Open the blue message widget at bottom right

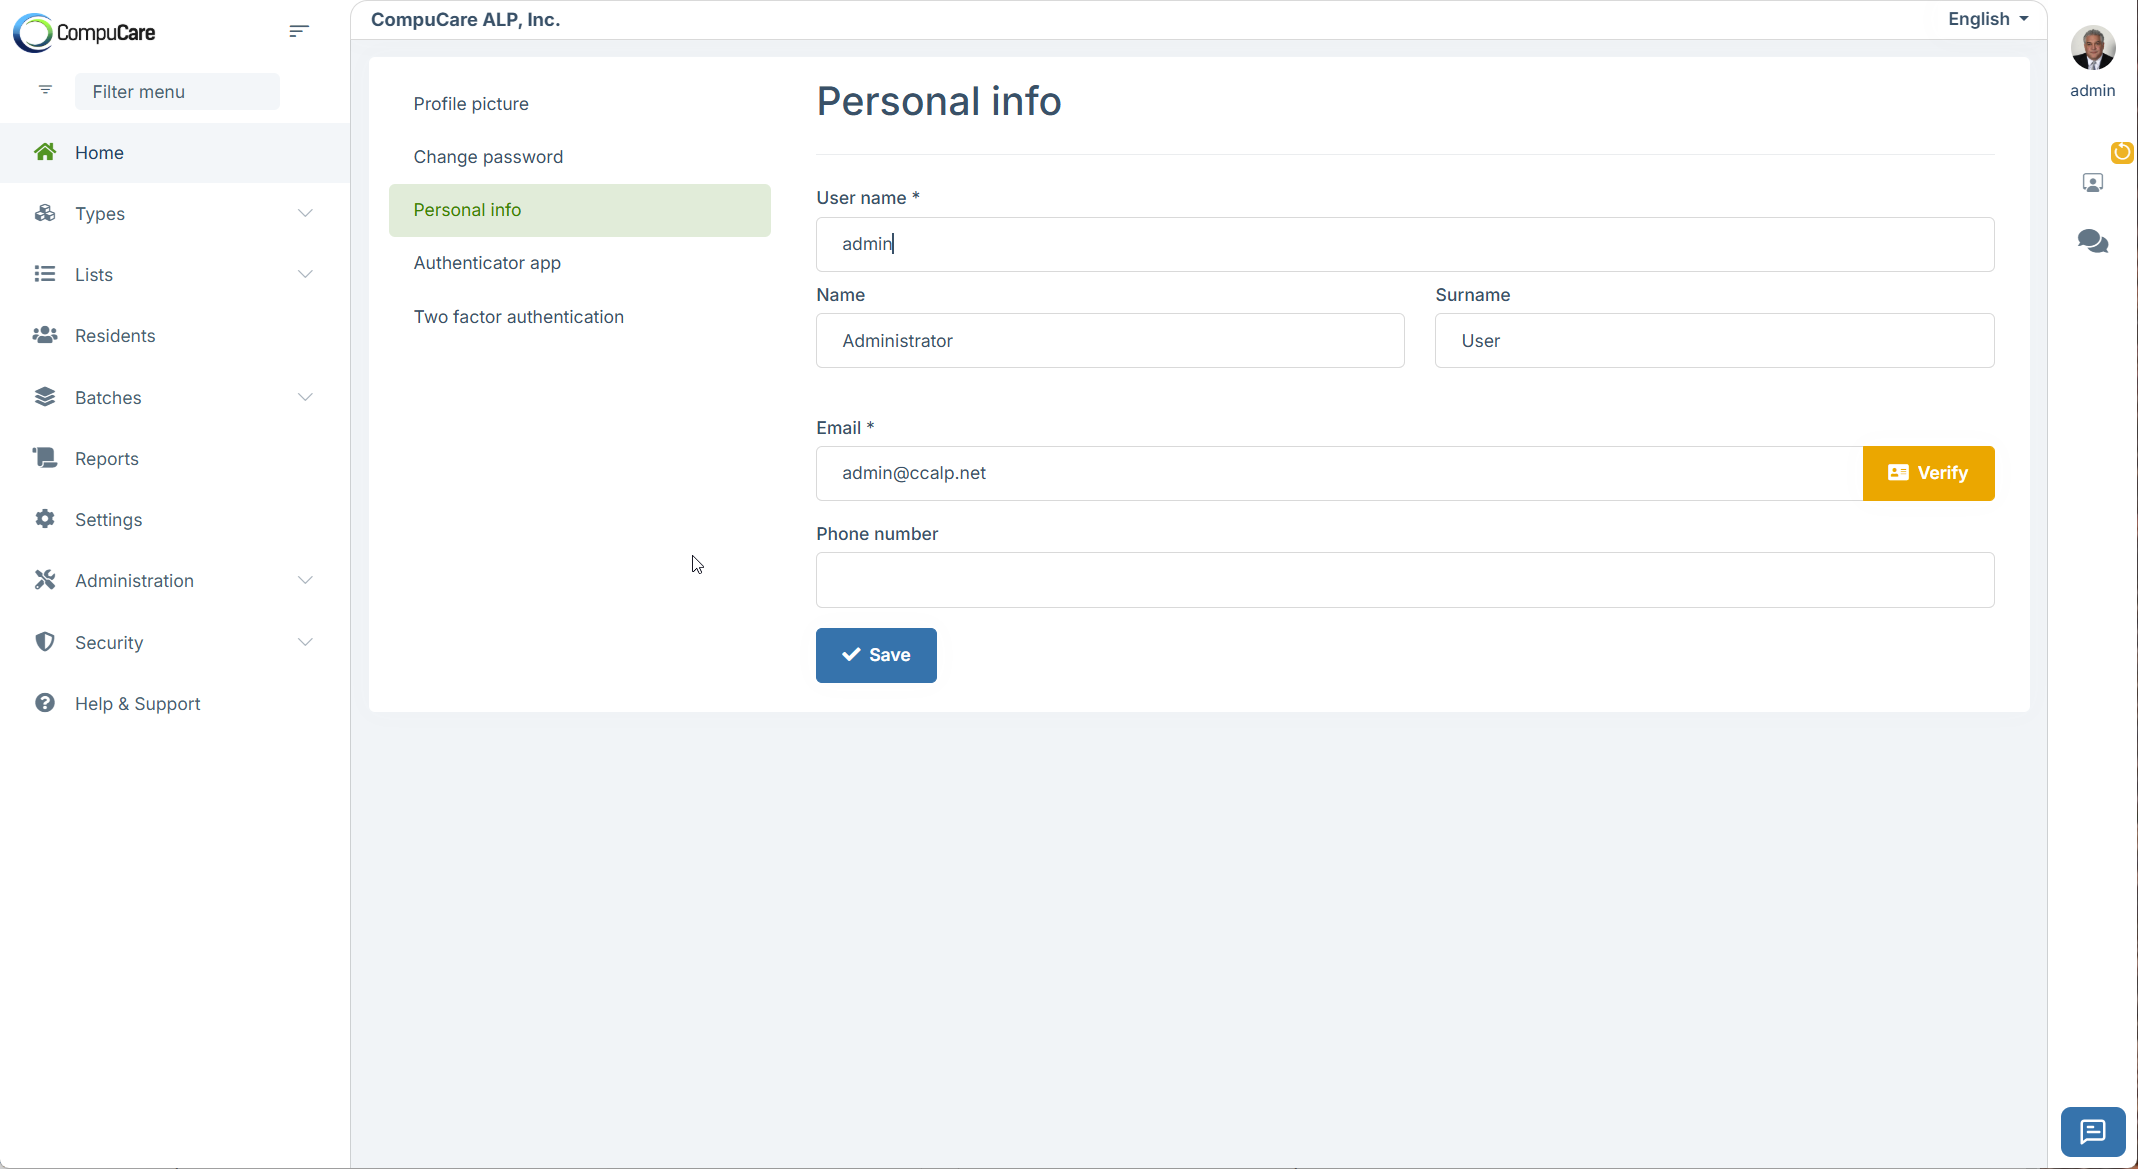pyautogui.click(x=2092, y=1131)
